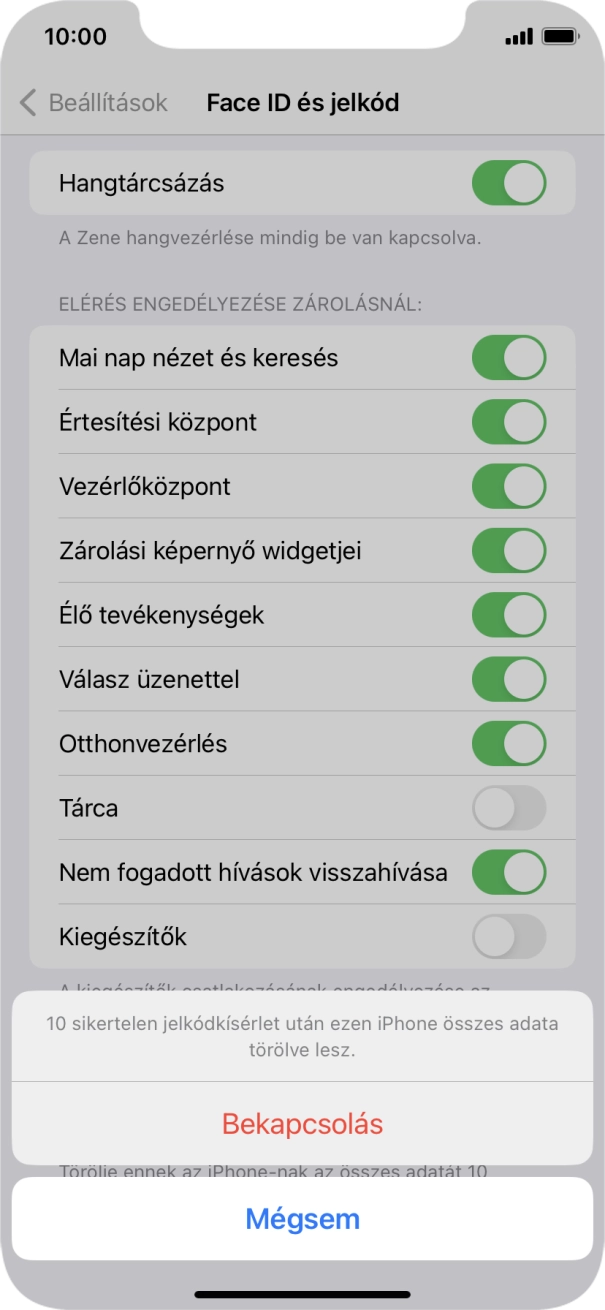Enable the Tárca toggle
Image resolution: width=605 pixels, height=1310 pixels.
(511, 808)
